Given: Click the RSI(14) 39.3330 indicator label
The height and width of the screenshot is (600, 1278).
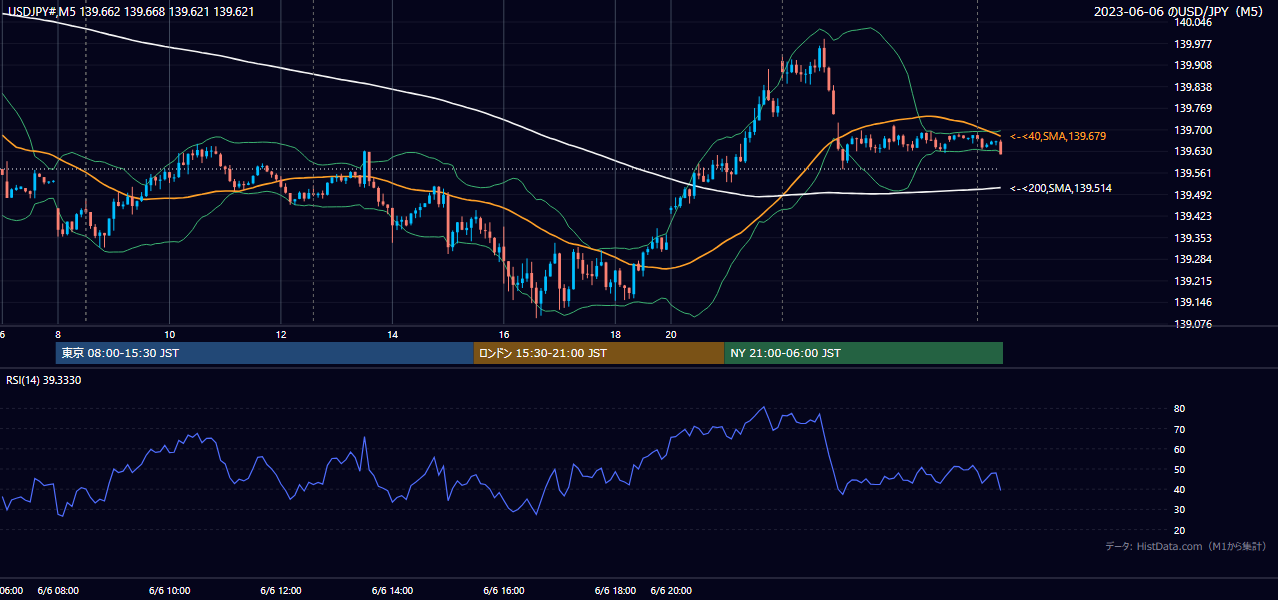Looking at the screenshot, I should [x=44, y=380].
